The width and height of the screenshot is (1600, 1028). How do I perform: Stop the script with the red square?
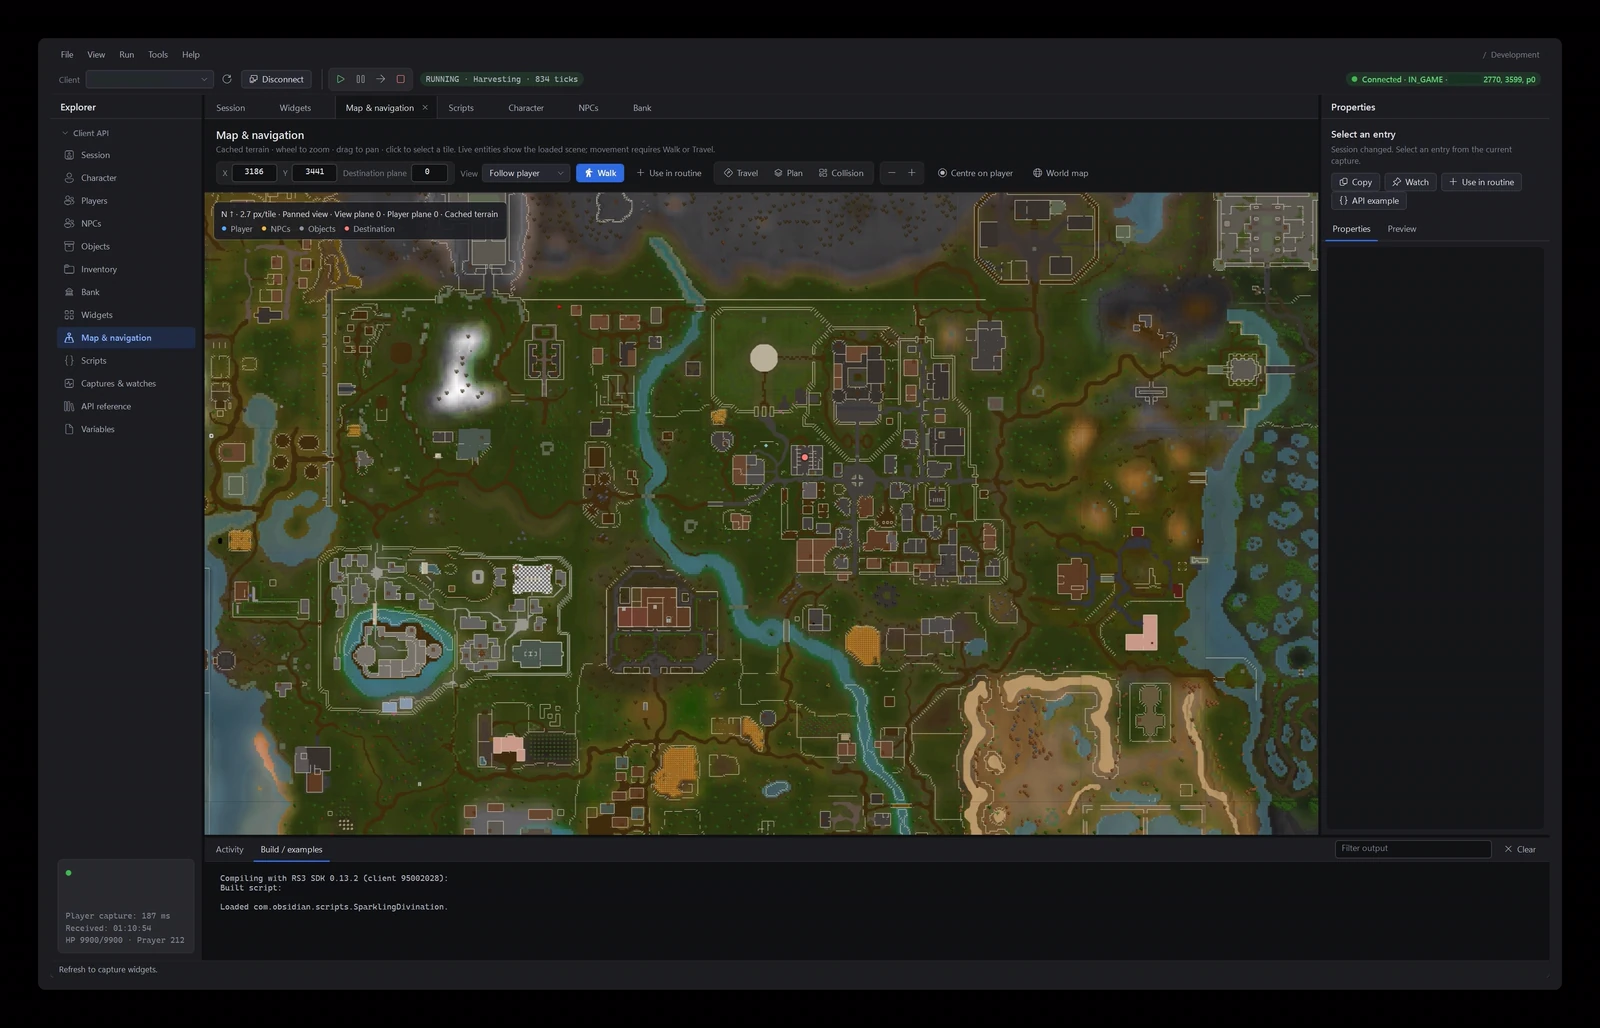point(401,79)
